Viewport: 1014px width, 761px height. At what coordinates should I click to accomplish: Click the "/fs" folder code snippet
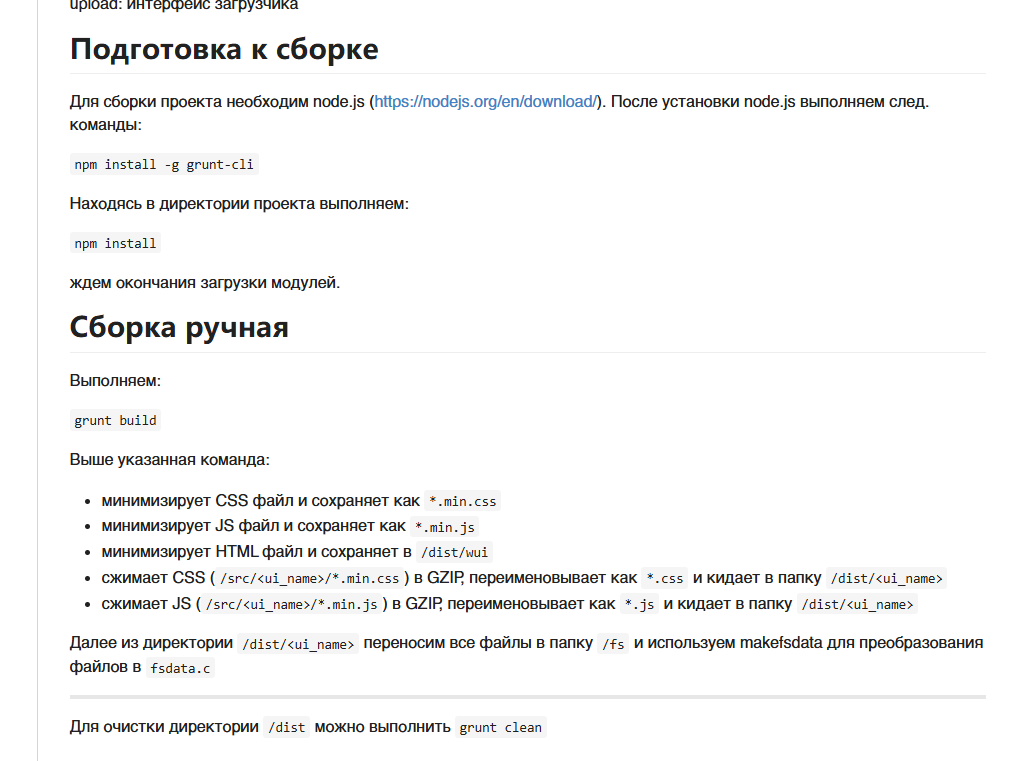tap(612, 644)
